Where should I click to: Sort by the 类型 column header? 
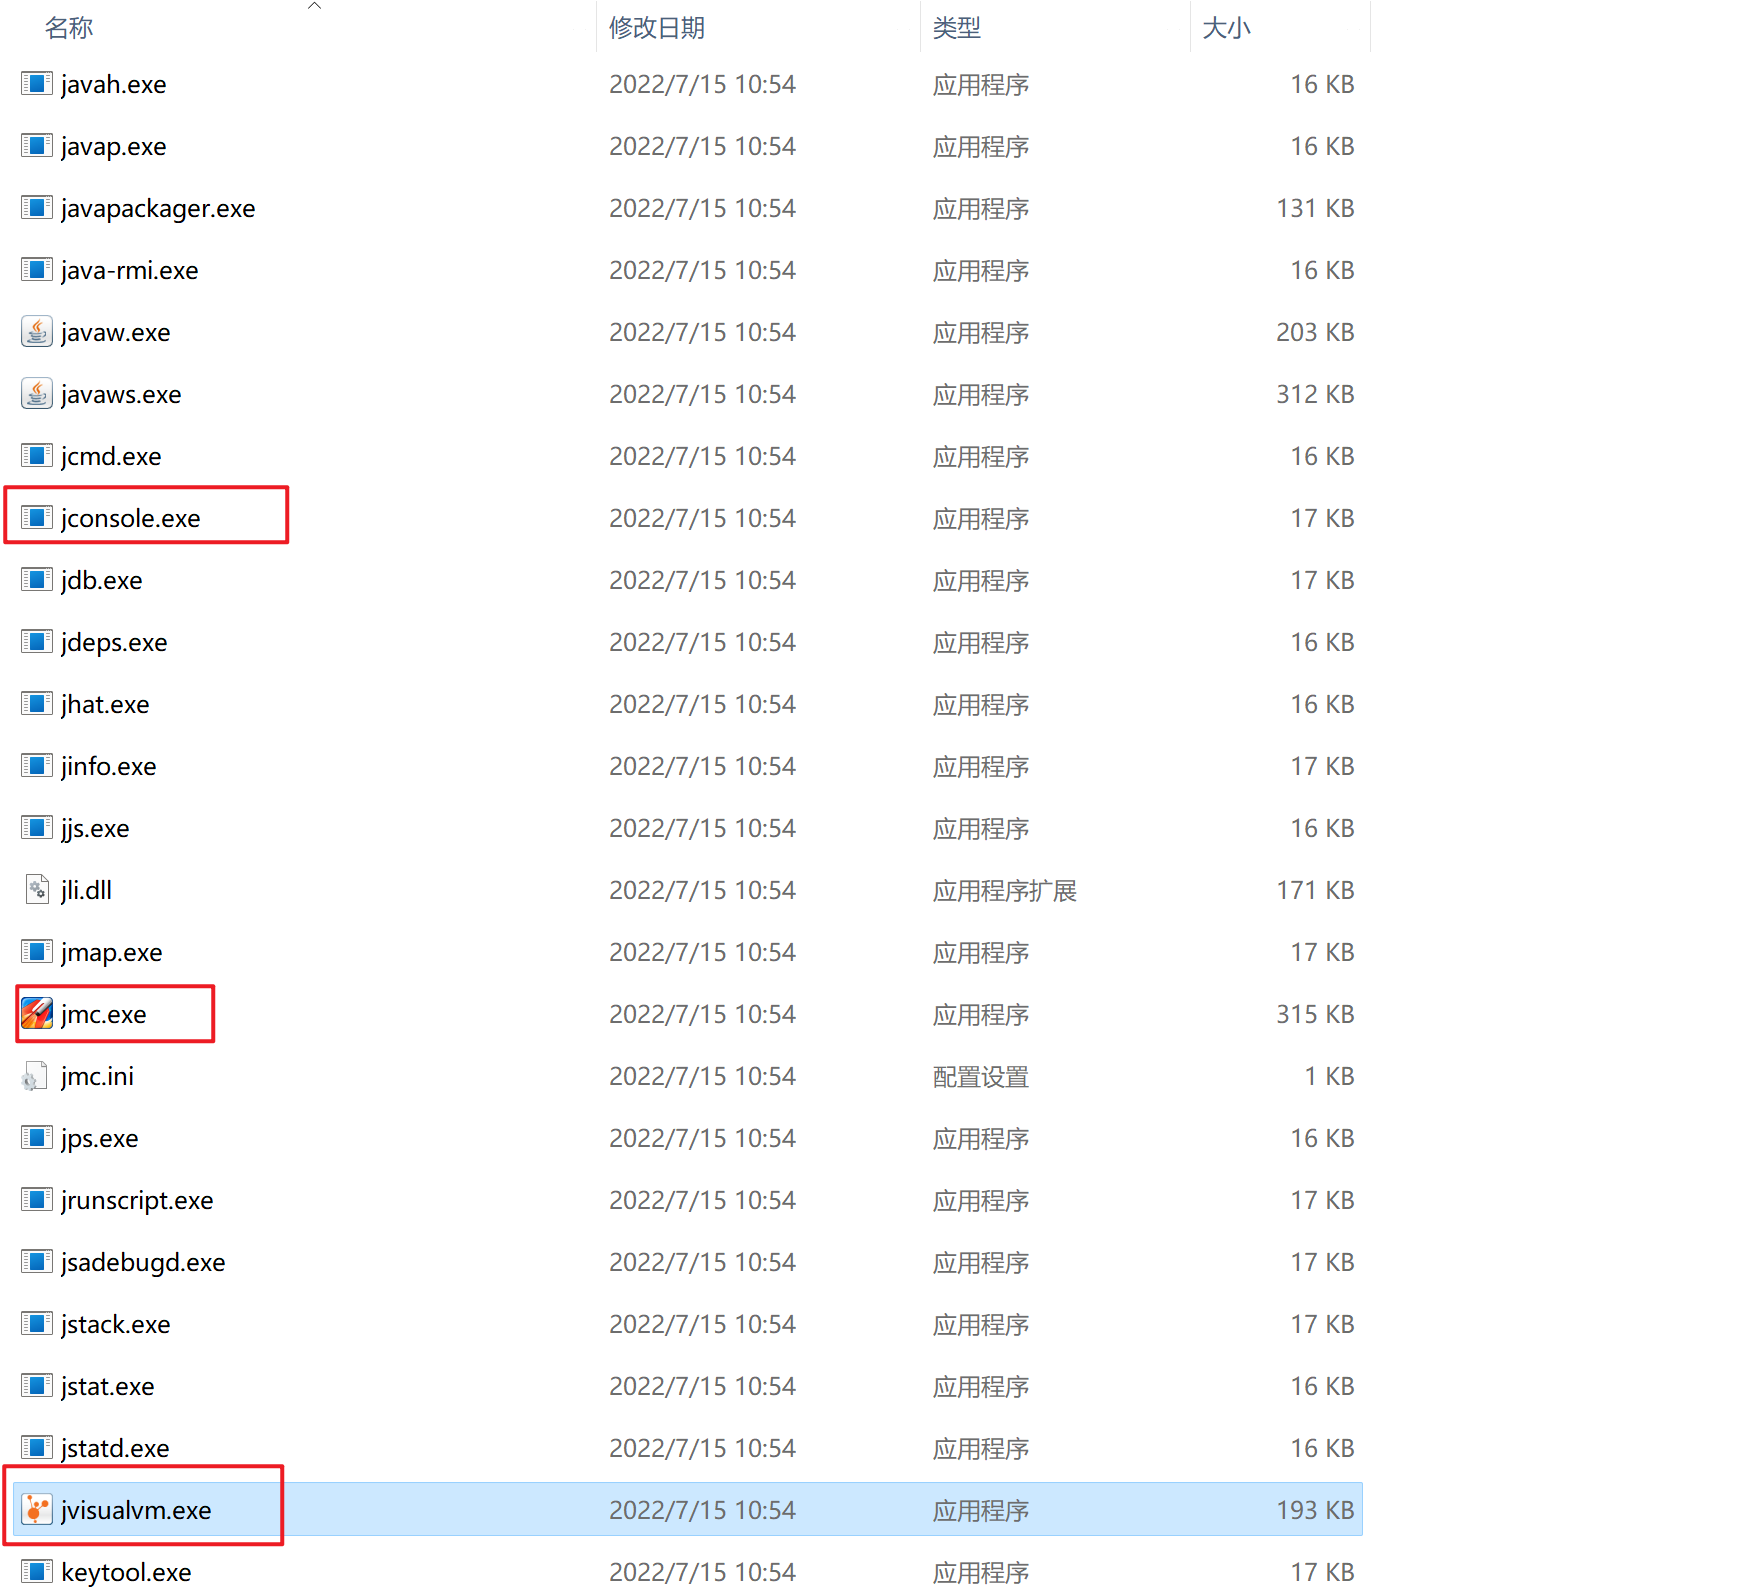tap(957, 28)
